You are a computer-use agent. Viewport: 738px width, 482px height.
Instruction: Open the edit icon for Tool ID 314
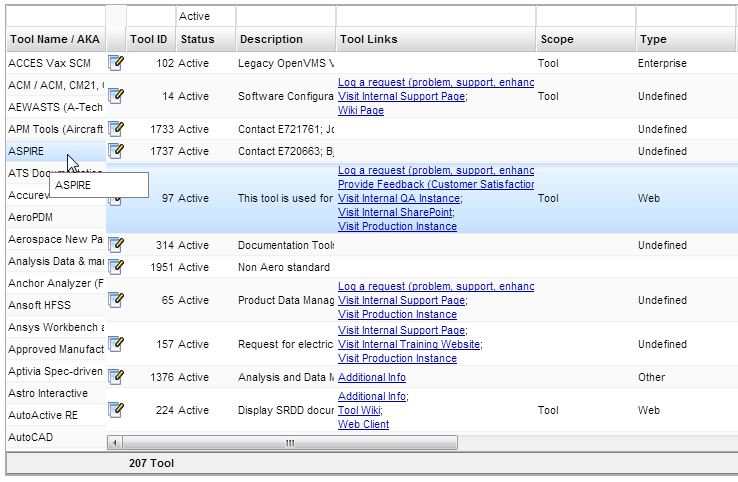click(116, 245)
